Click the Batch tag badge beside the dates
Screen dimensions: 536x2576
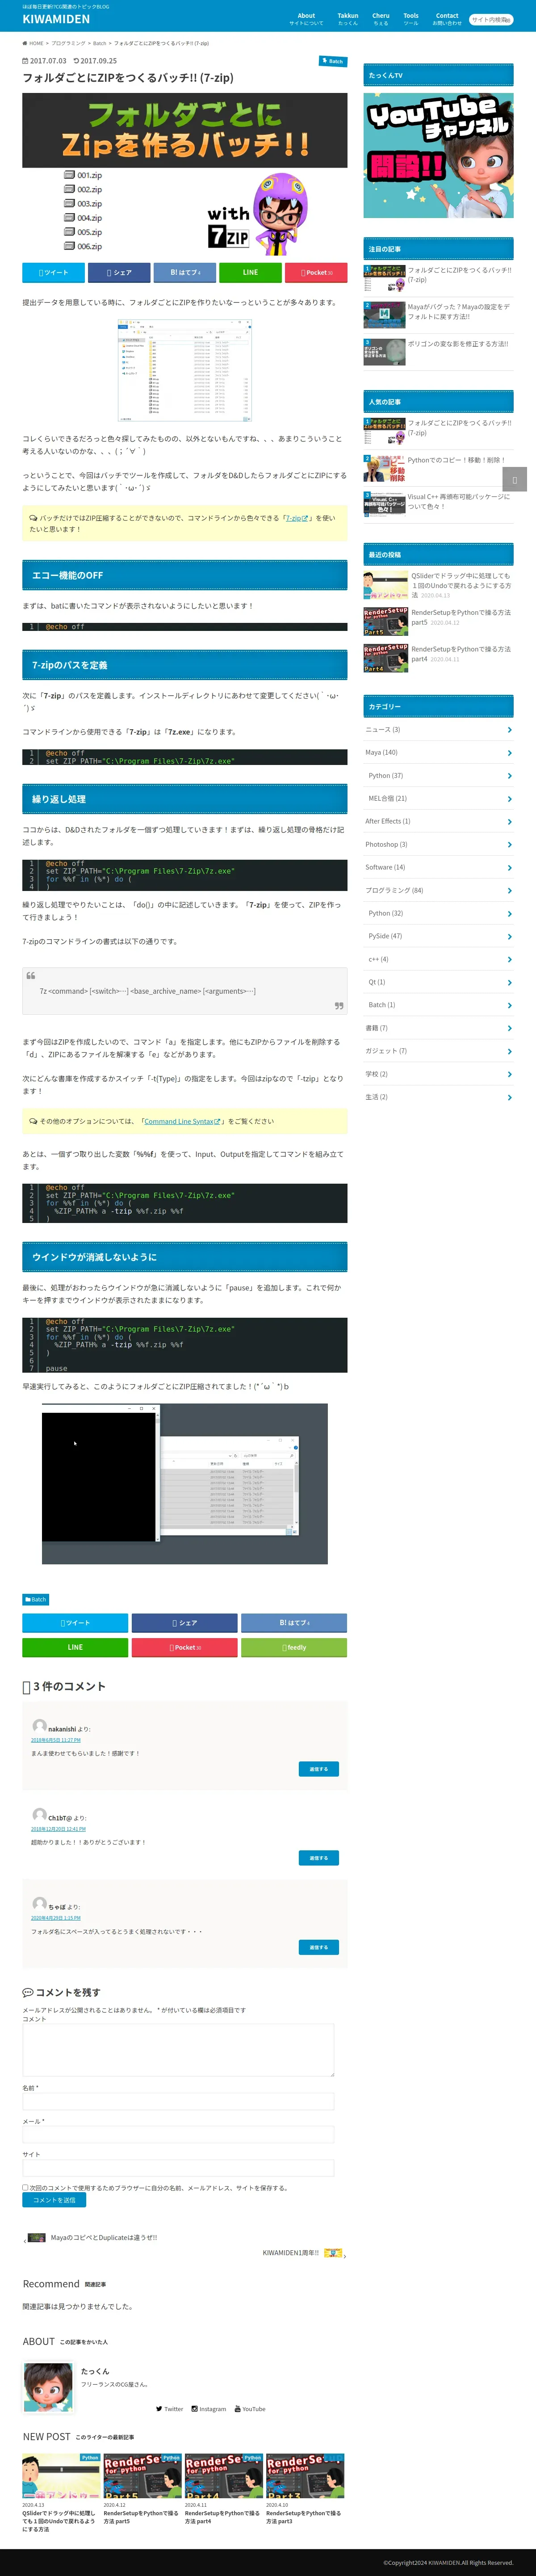pyautogui.click(x=333, y=61)
